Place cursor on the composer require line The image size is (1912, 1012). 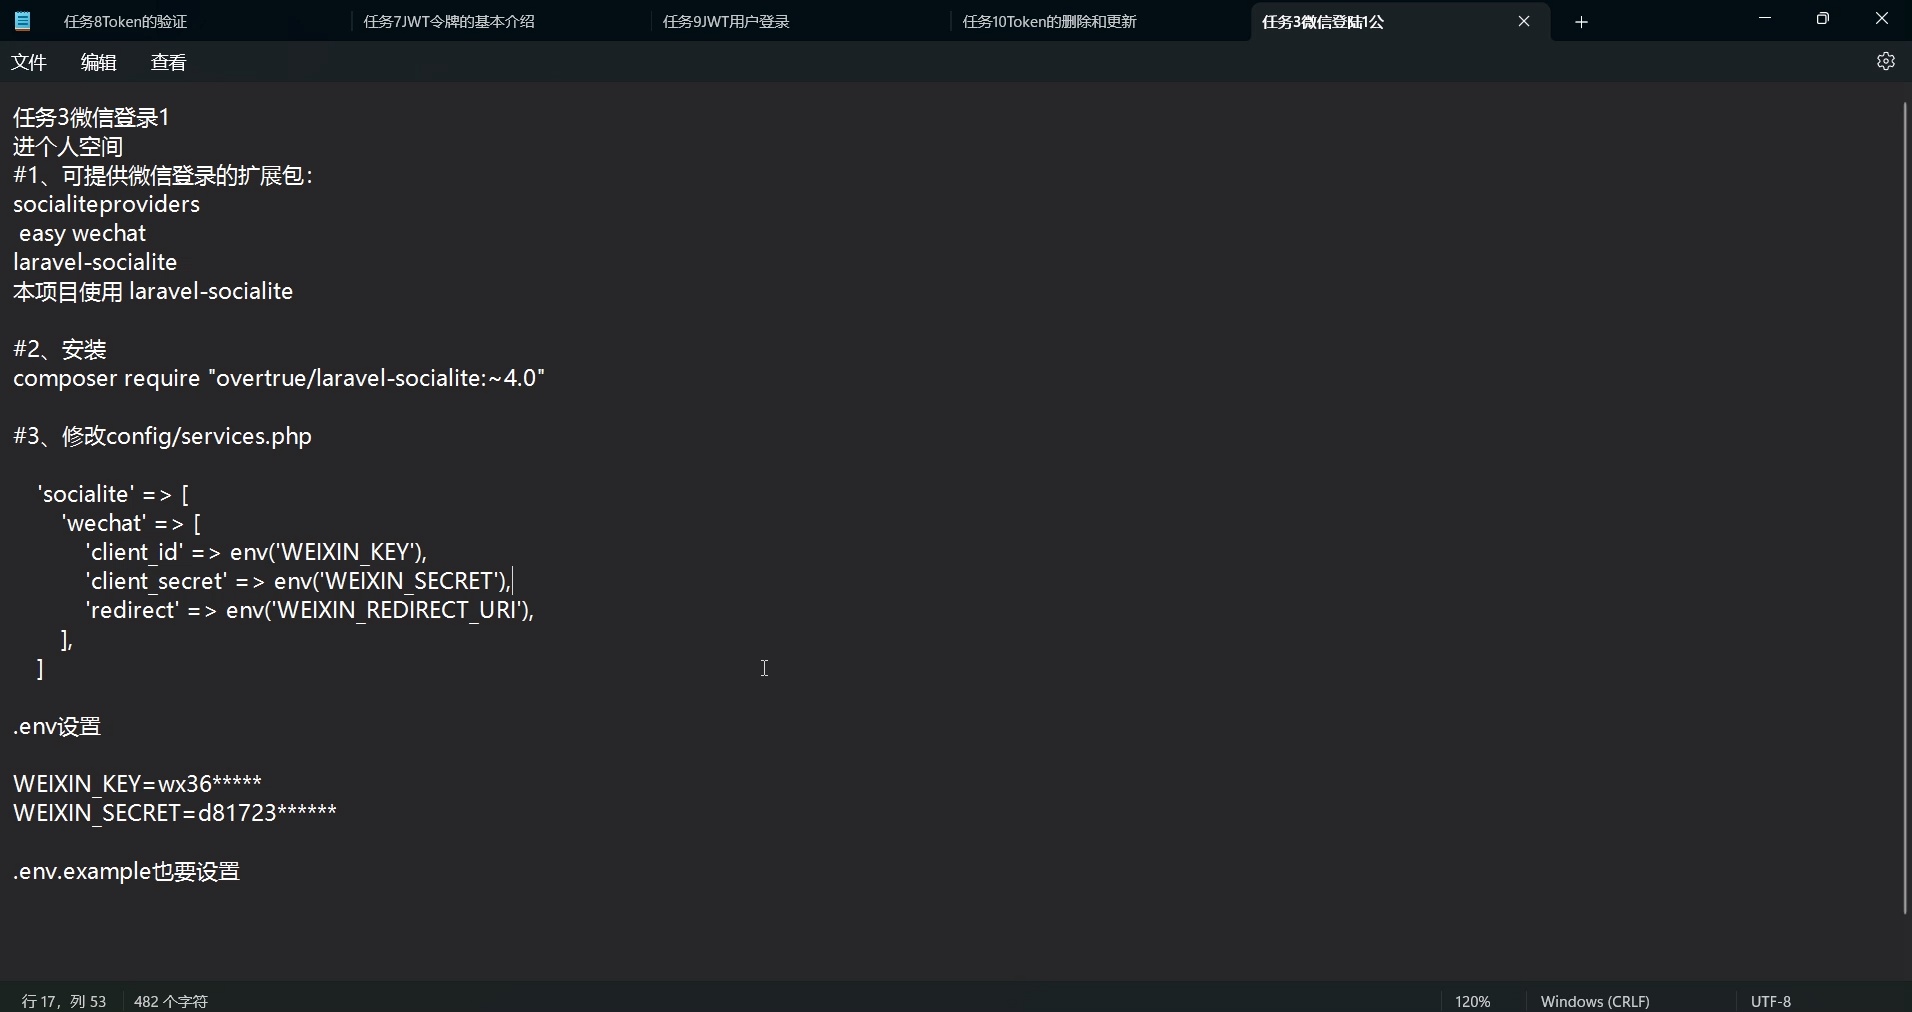click(x=279, y=377)
